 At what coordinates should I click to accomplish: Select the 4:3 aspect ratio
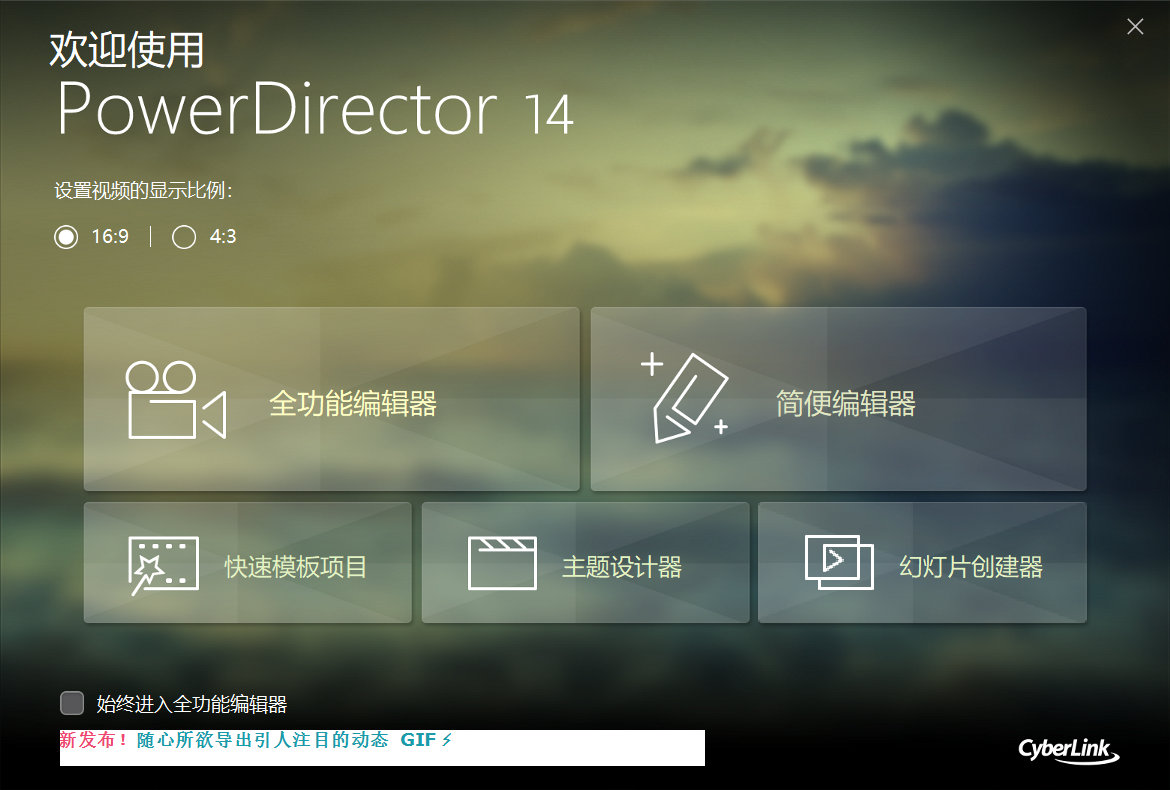[184, 237]
